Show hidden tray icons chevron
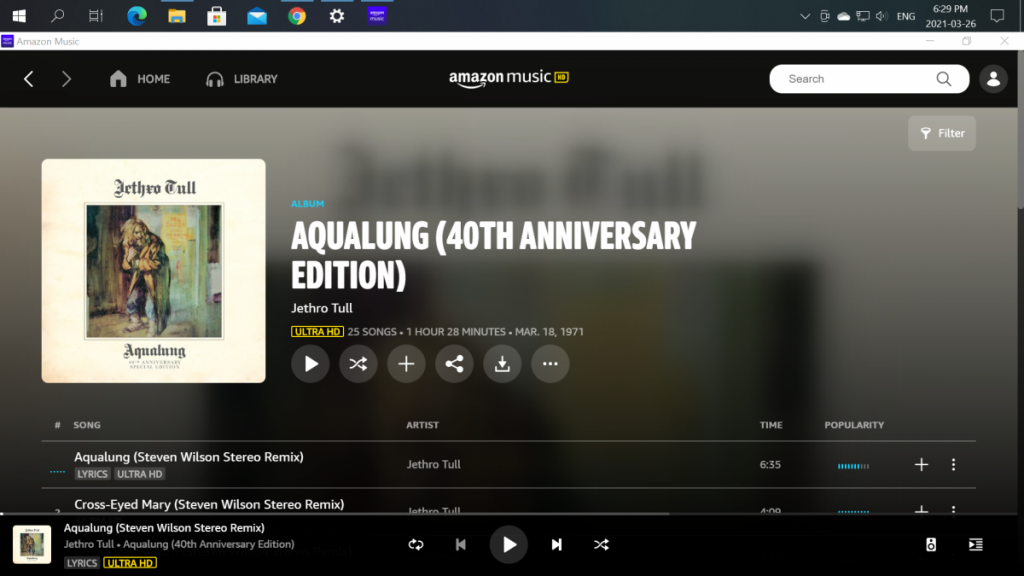The height and width of the screenshot is (576, 1024). [805, 16]
